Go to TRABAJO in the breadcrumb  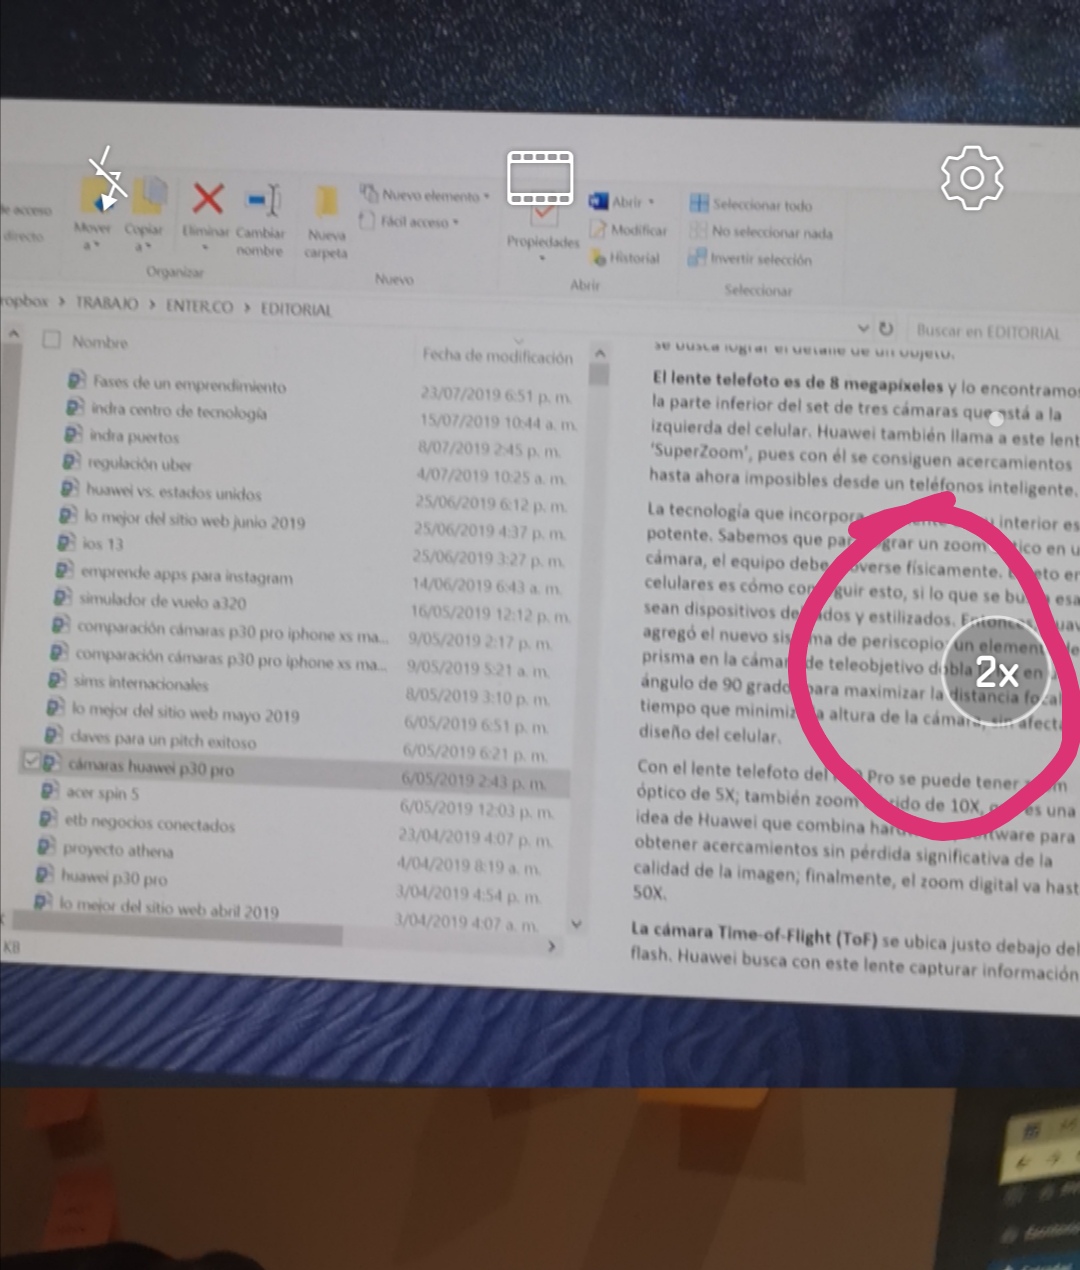point(107,303)
